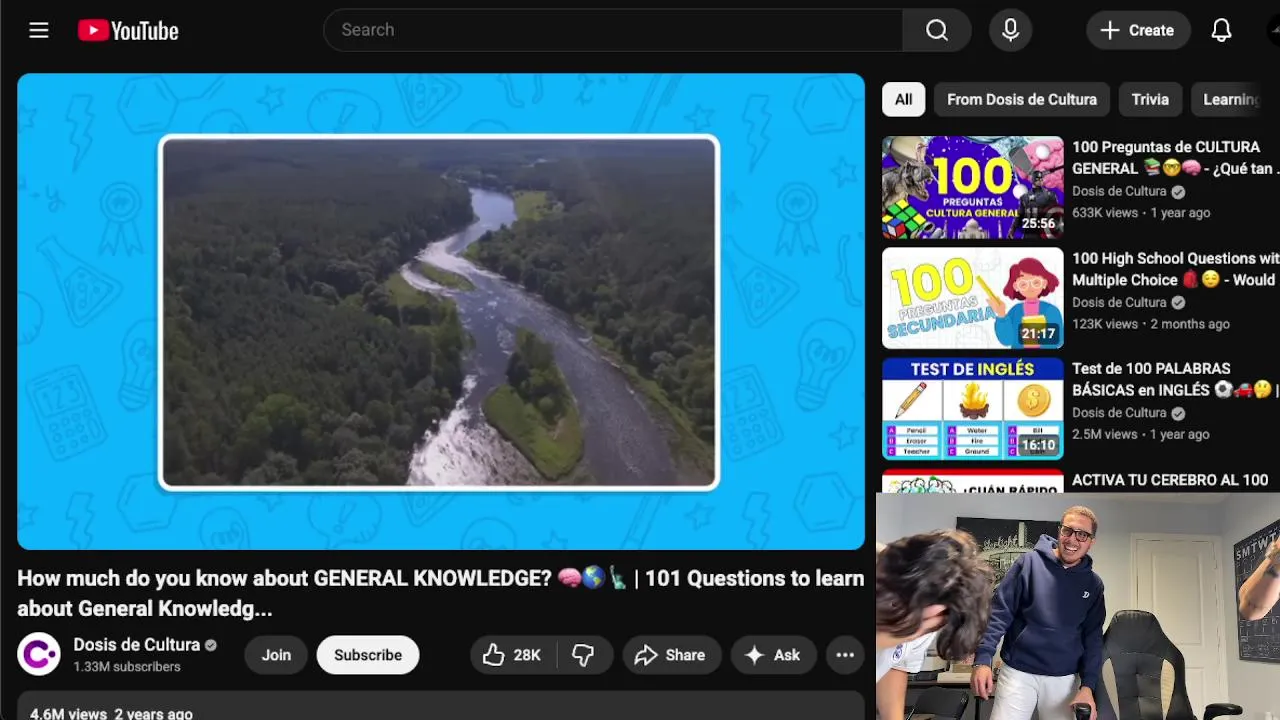The image size is (1280, 720).
Task: Click the search magnifier button
Action: 937,30
